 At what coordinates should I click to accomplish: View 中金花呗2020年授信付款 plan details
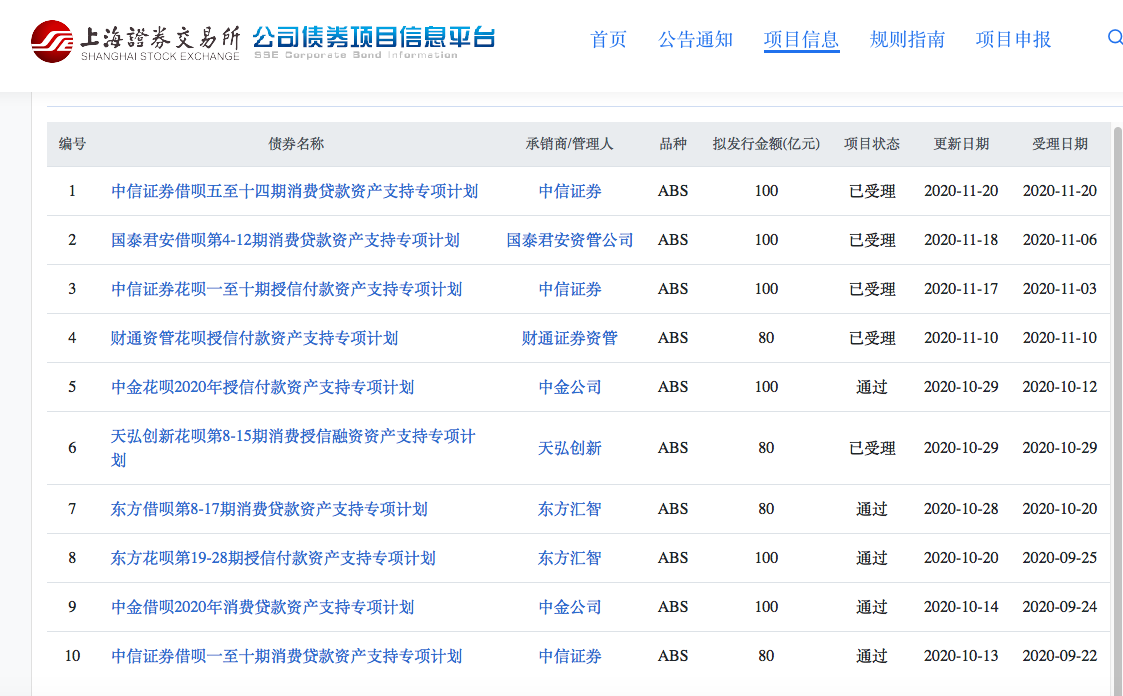[x=262, y=387]
